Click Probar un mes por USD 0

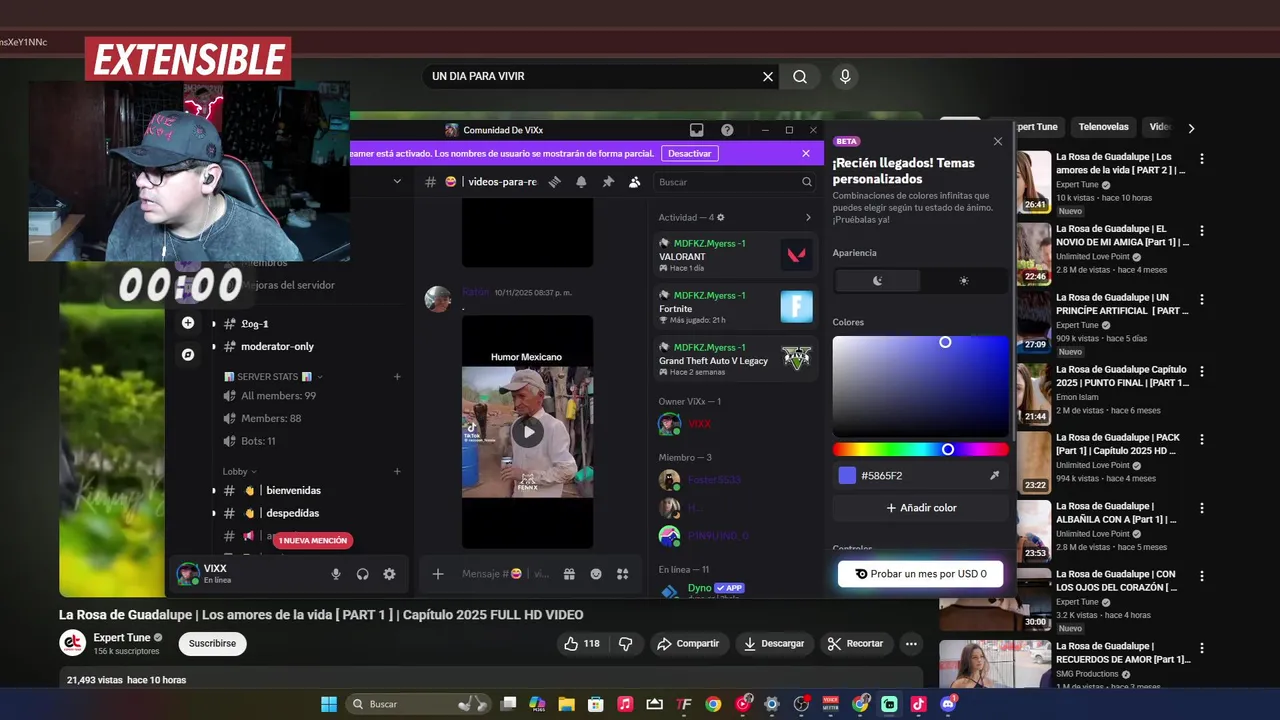(x=920, y=574)
